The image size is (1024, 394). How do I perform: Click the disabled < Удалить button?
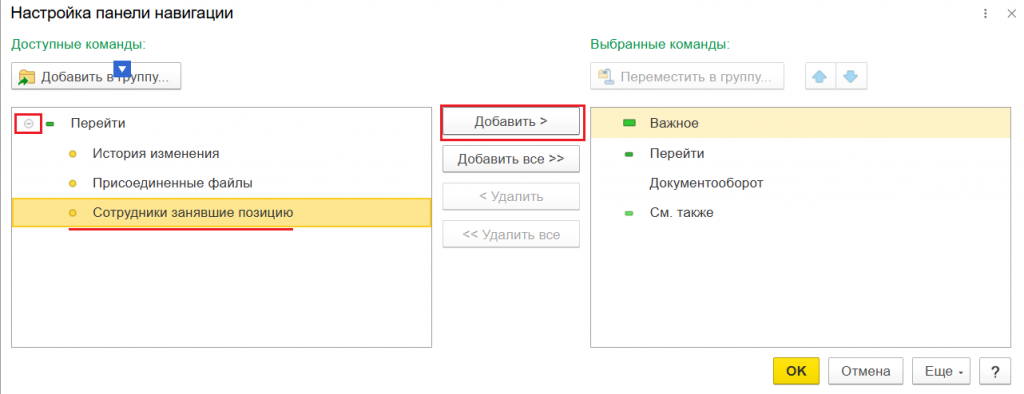coord(511,197)
